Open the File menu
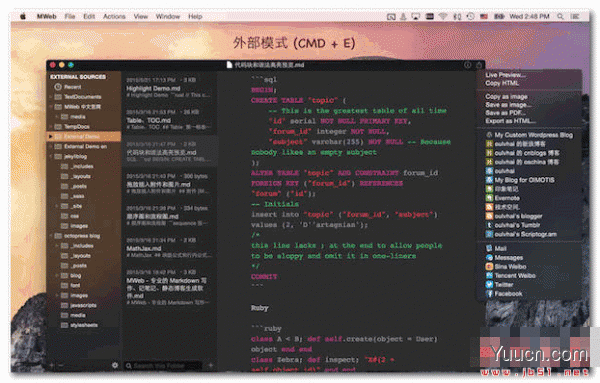This screenshot has width=600, height=383. tap(70, 16)
